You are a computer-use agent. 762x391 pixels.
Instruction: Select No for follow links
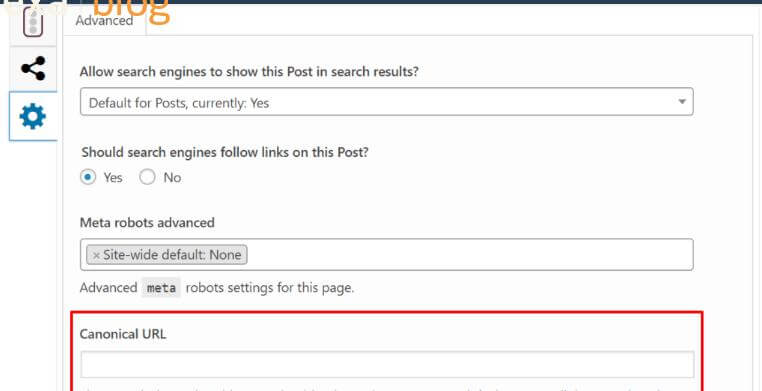(x=147, y=177)
